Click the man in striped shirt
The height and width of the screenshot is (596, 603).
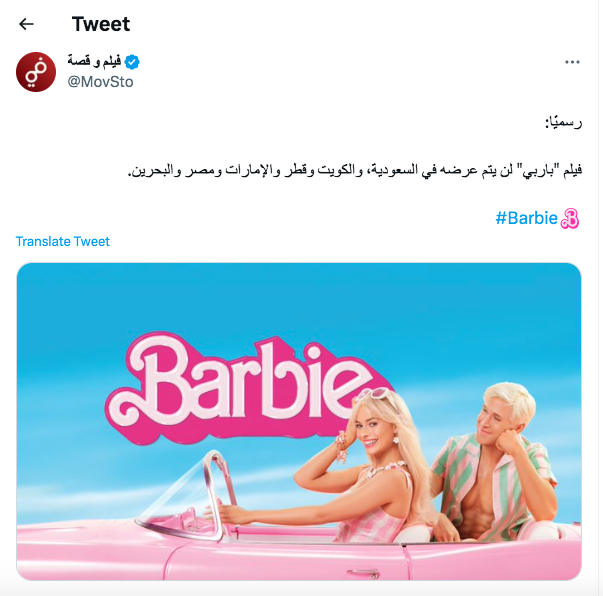(496, 463)
